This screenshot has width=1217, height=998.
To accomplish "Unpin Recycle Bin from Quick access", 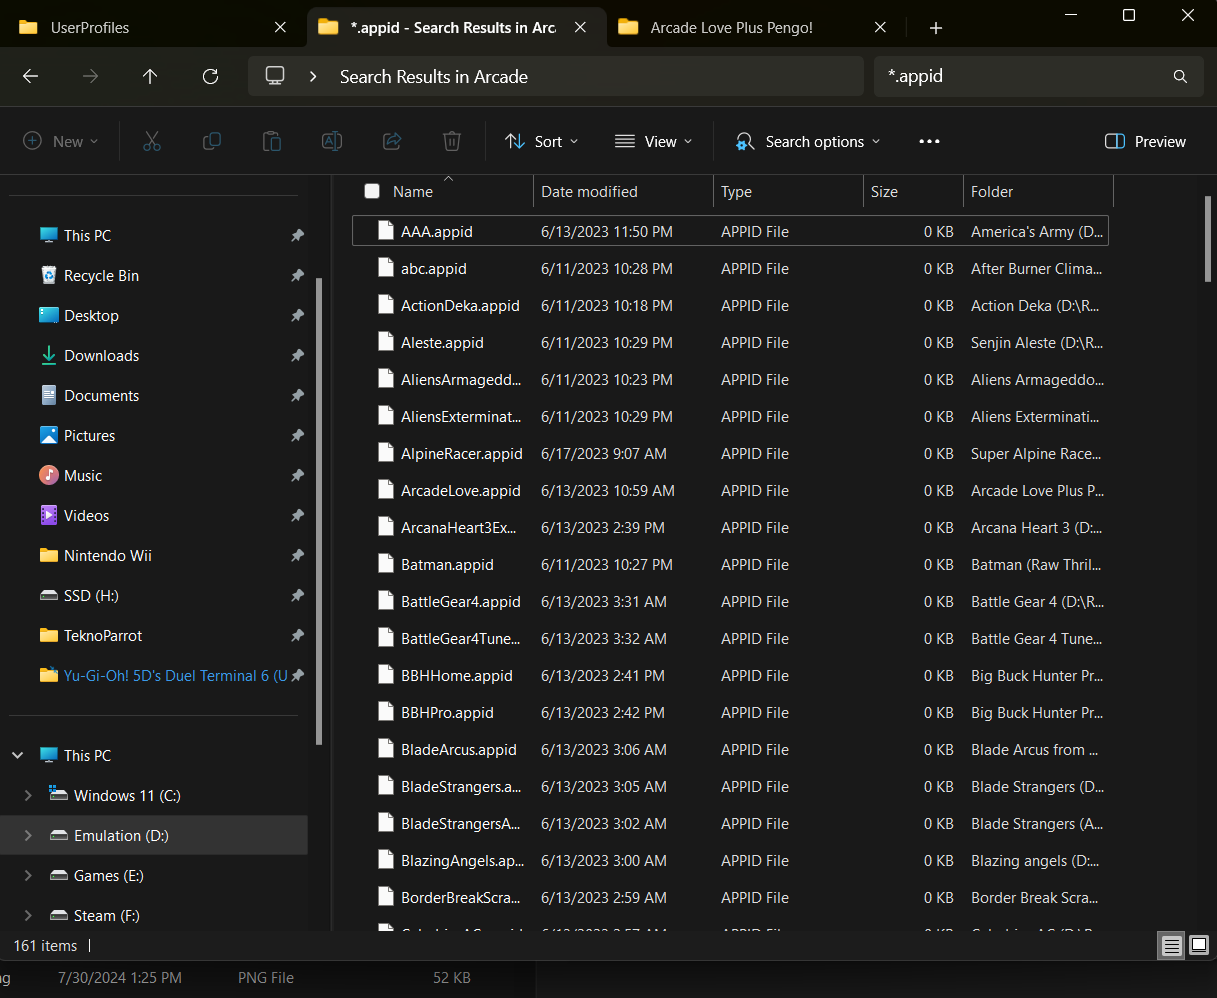I will [x=297, y=275].
